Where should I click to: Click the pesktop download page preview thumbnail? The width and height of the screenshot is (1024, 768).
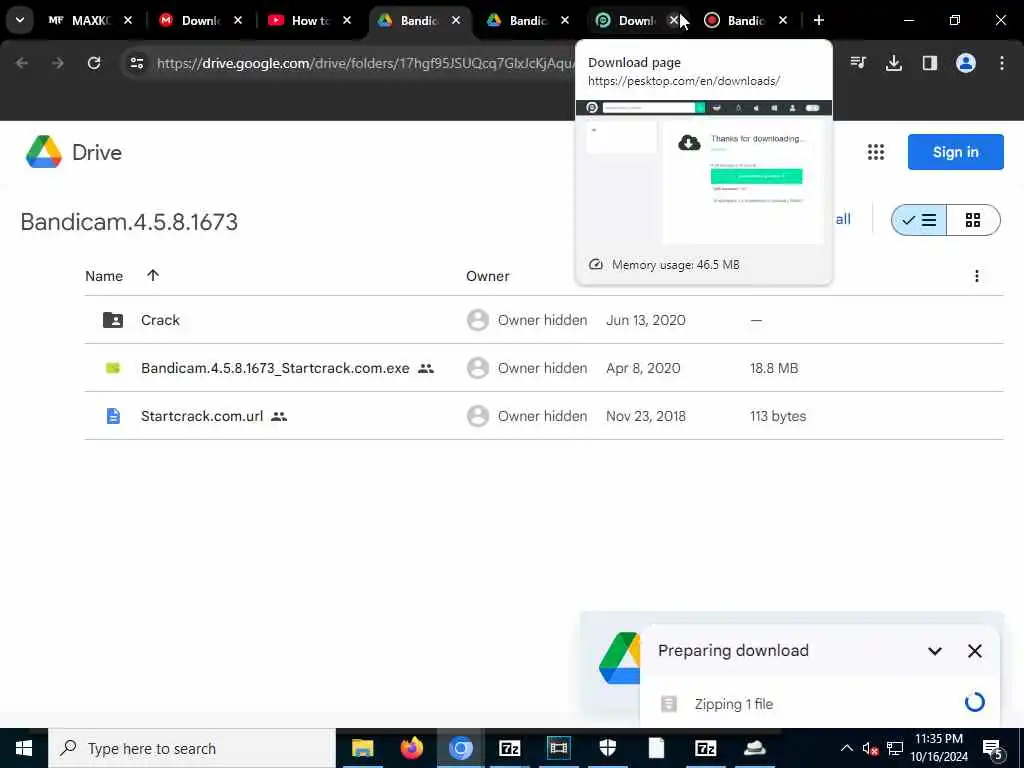pyautogui.click(x=703, y=172)
